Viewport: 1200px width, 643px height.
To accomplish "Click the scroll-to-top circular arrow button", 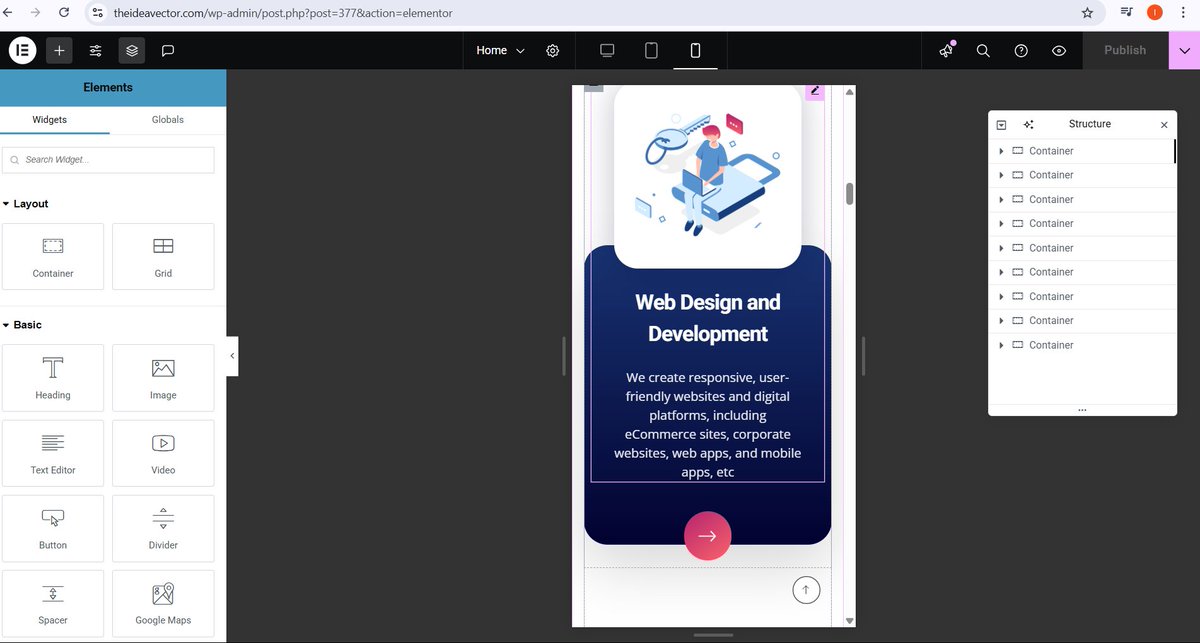I will tap(806, 590).
